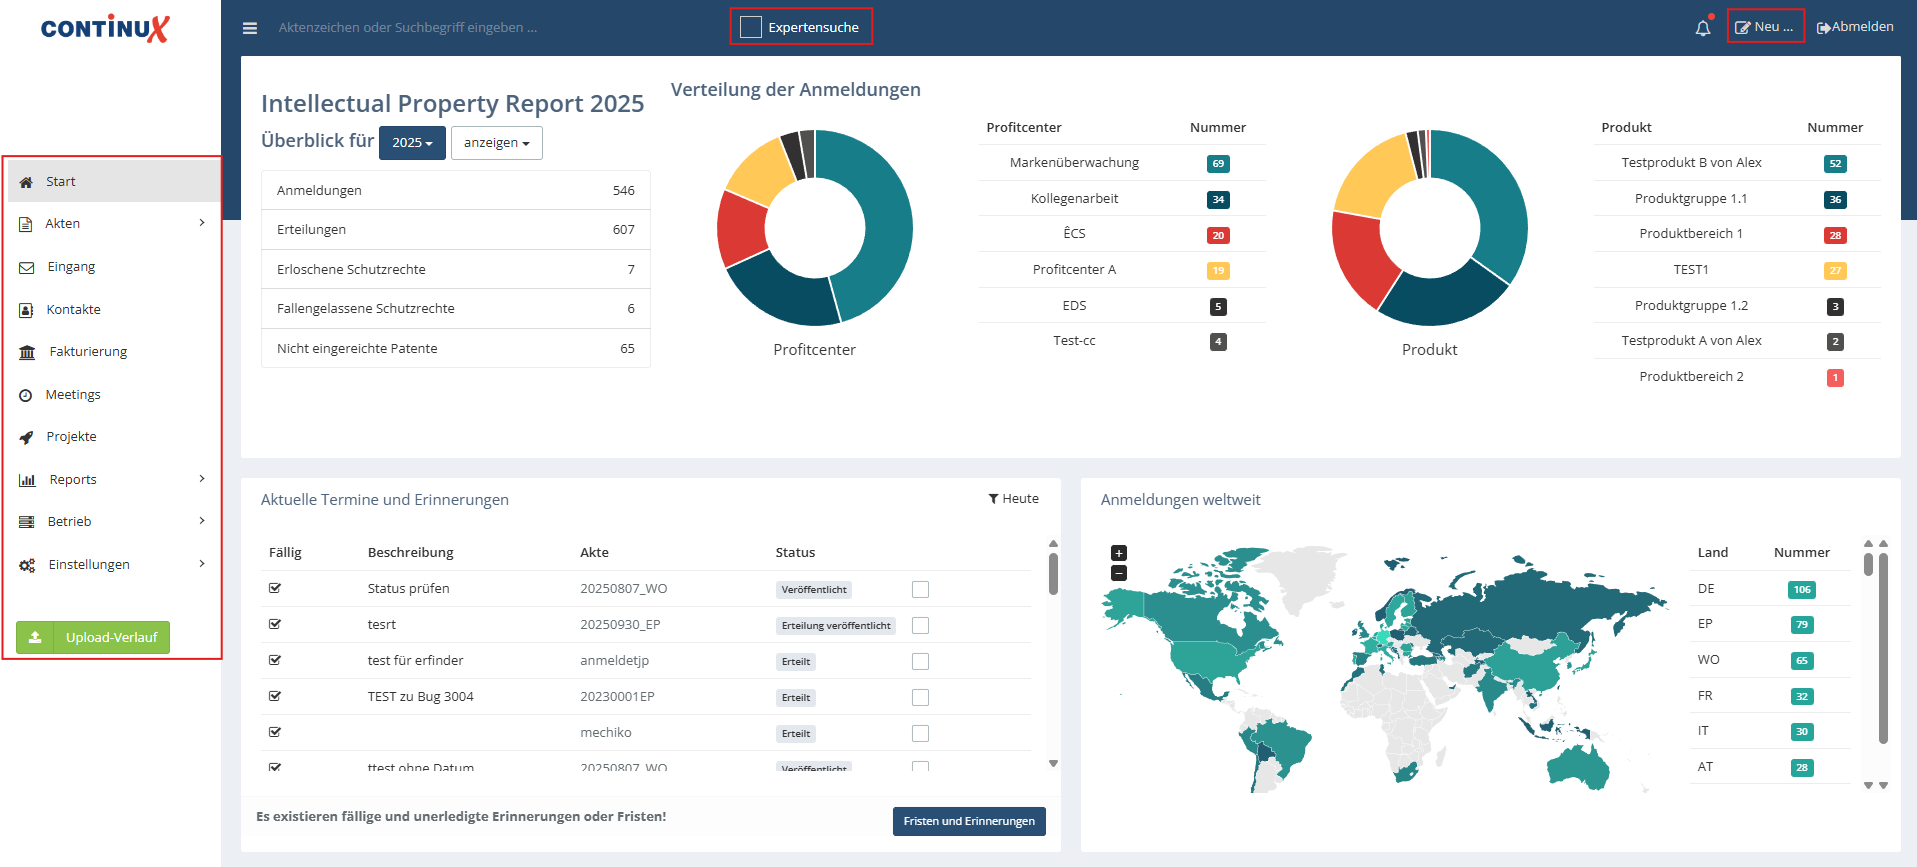The height and width of the screenshot is (867, 1917).
Task: Tick the checkbox for TEST zu Bug 3004
Action: (x=920, y=697)
